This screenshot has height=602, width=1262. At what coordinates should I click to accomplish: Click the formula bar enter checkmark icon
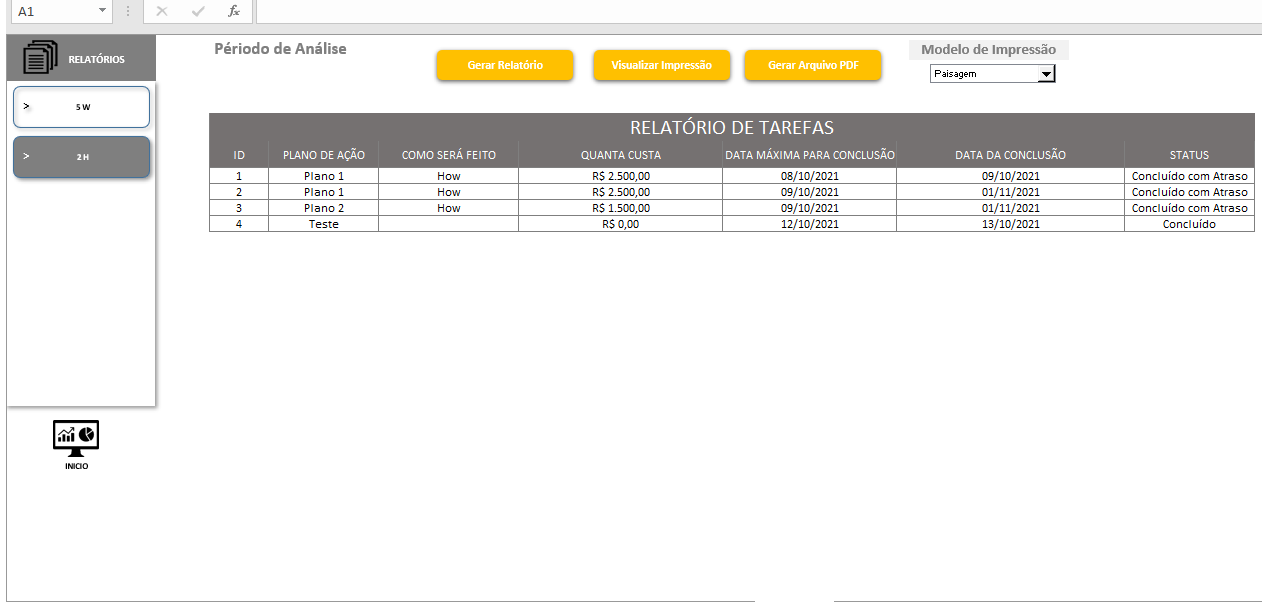coord(198,11)
